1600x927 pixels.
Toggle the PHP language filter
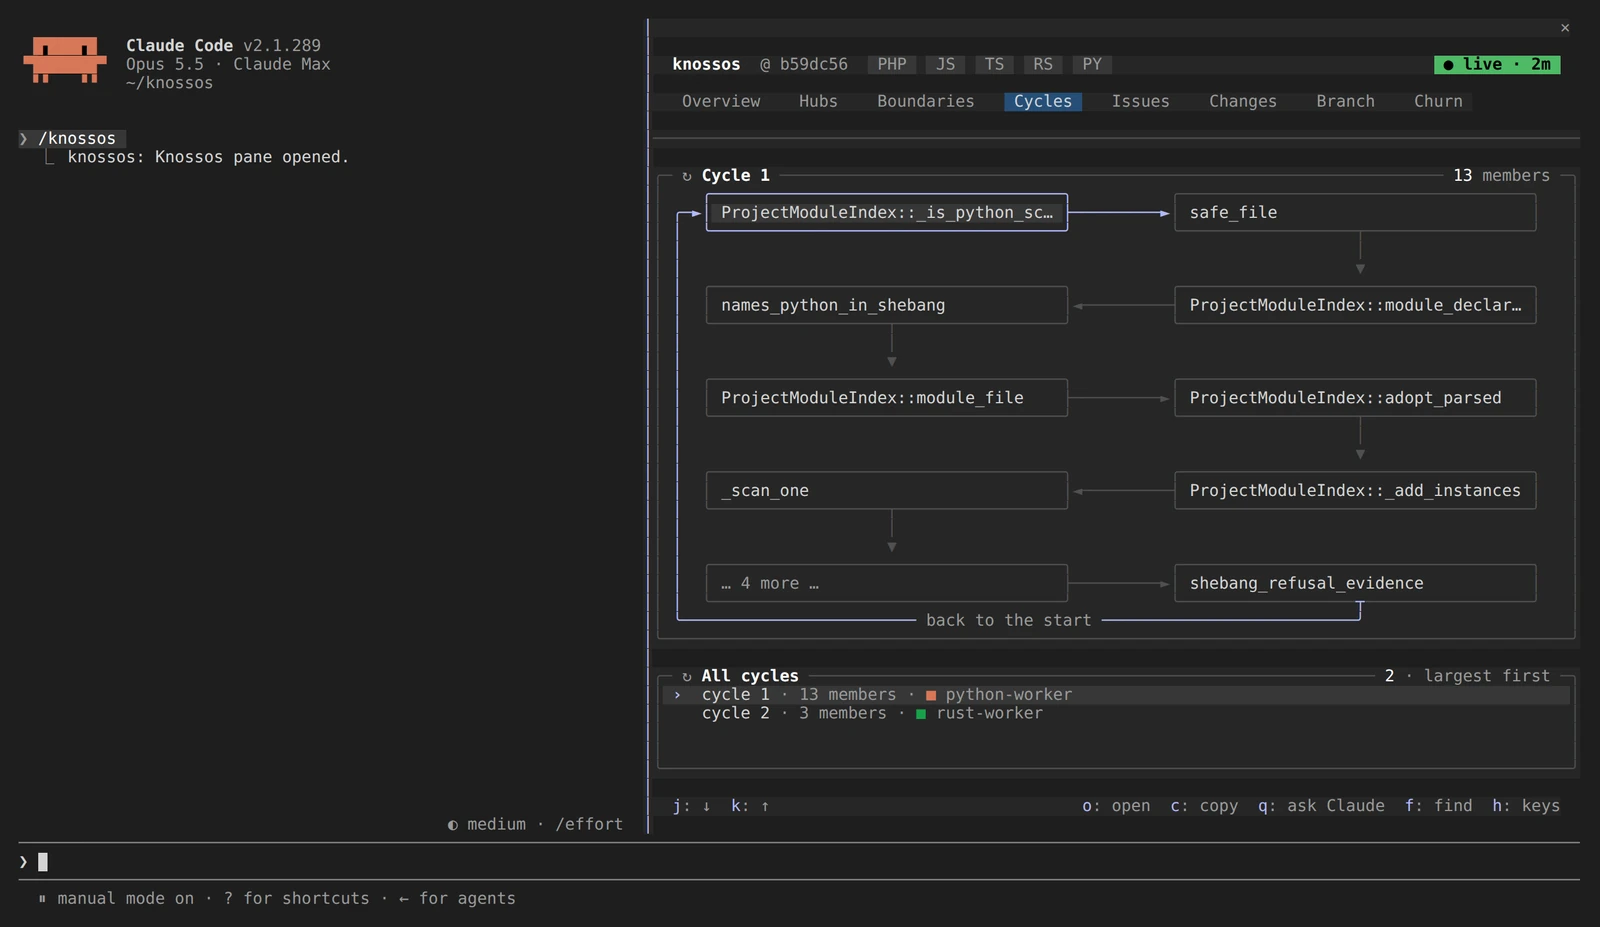pyautogui.click(x=892, y=64)
